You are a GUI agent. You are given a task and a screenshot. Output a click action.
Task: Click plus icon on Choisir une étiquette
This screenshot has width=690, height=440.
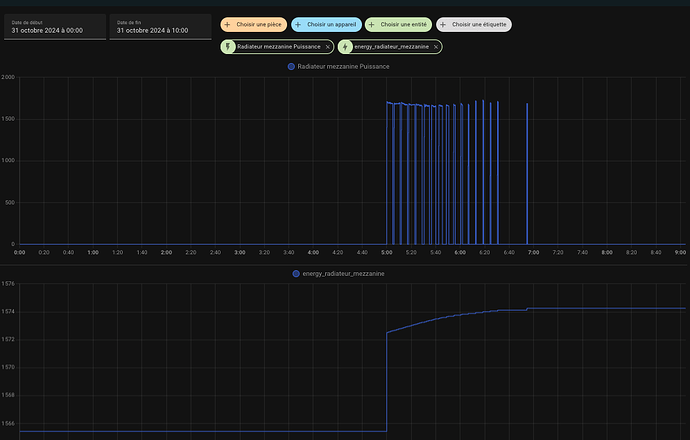[443, 25]
